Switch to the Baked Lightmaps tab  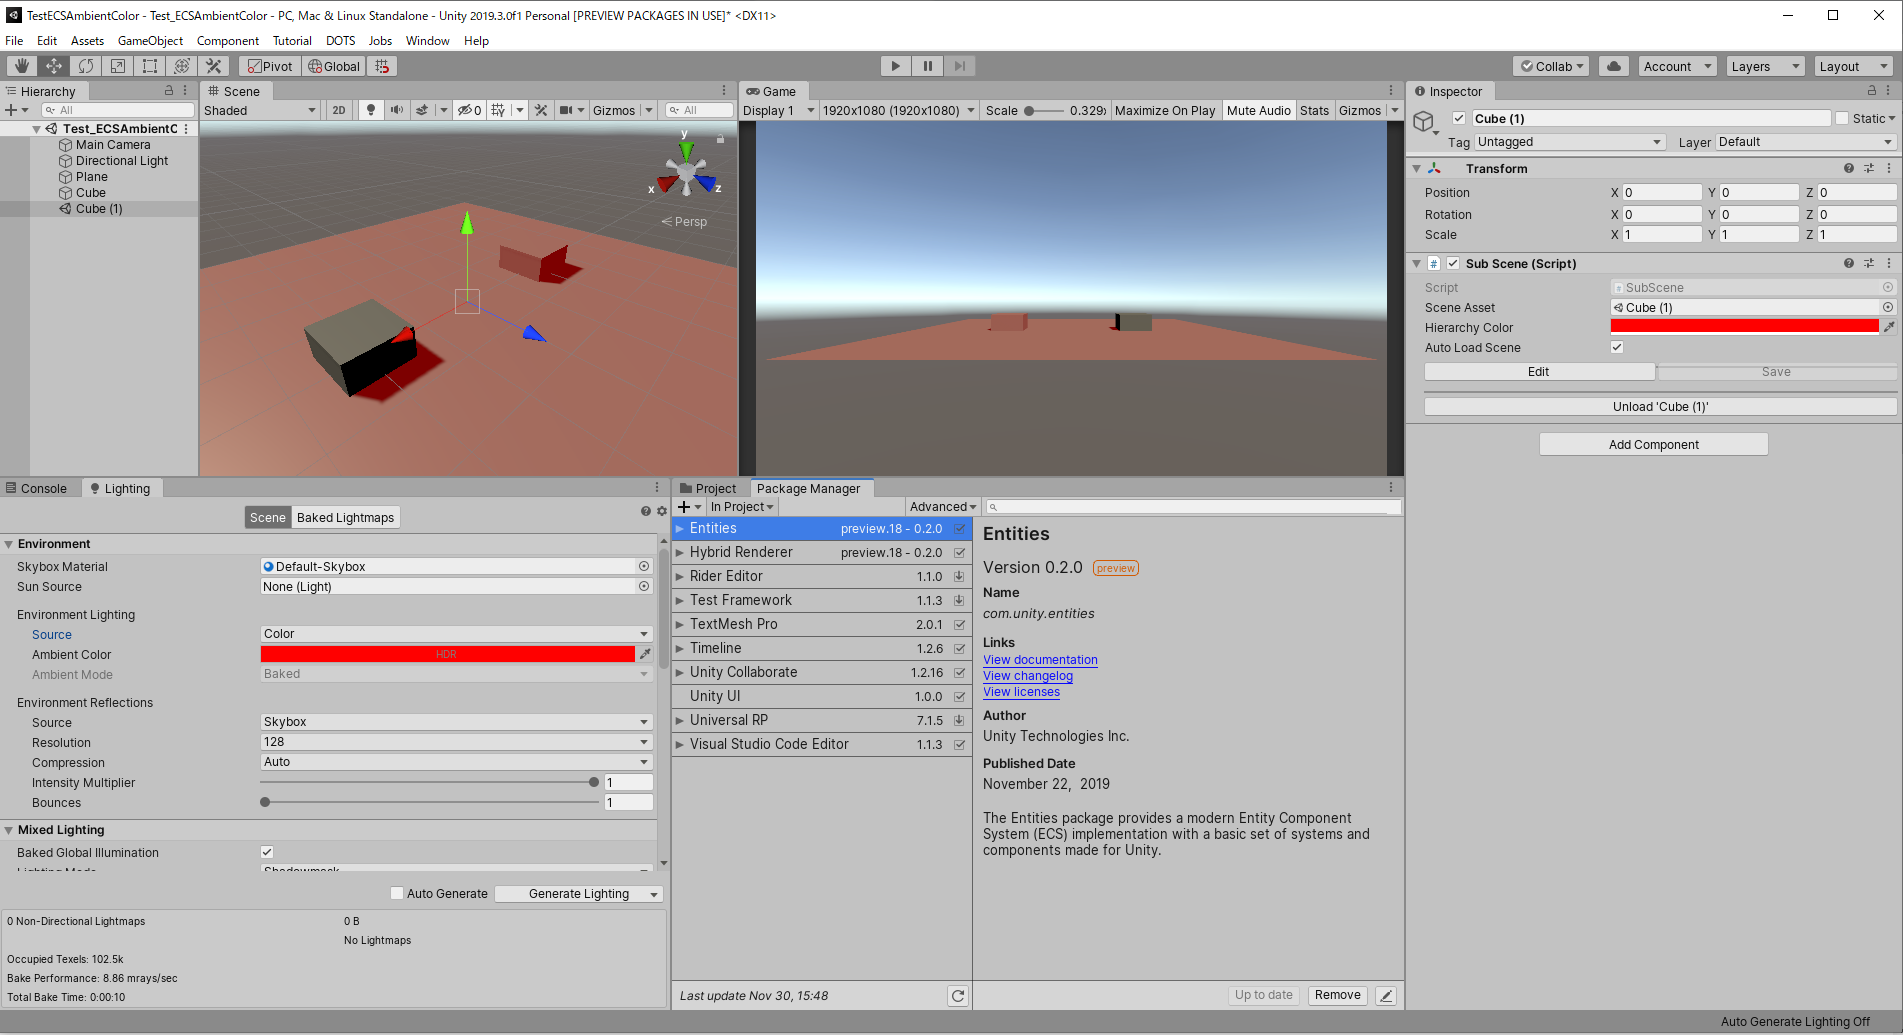pos(345,517)
